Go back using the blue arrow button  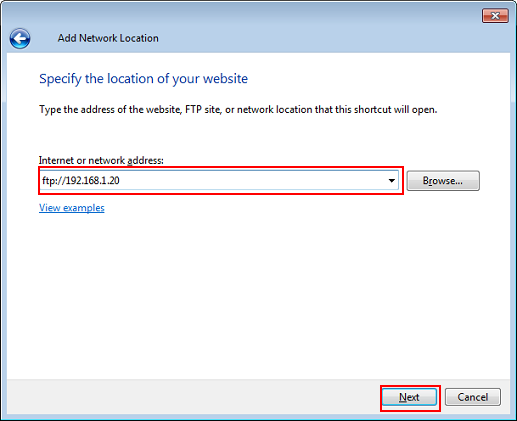(20, 38)
